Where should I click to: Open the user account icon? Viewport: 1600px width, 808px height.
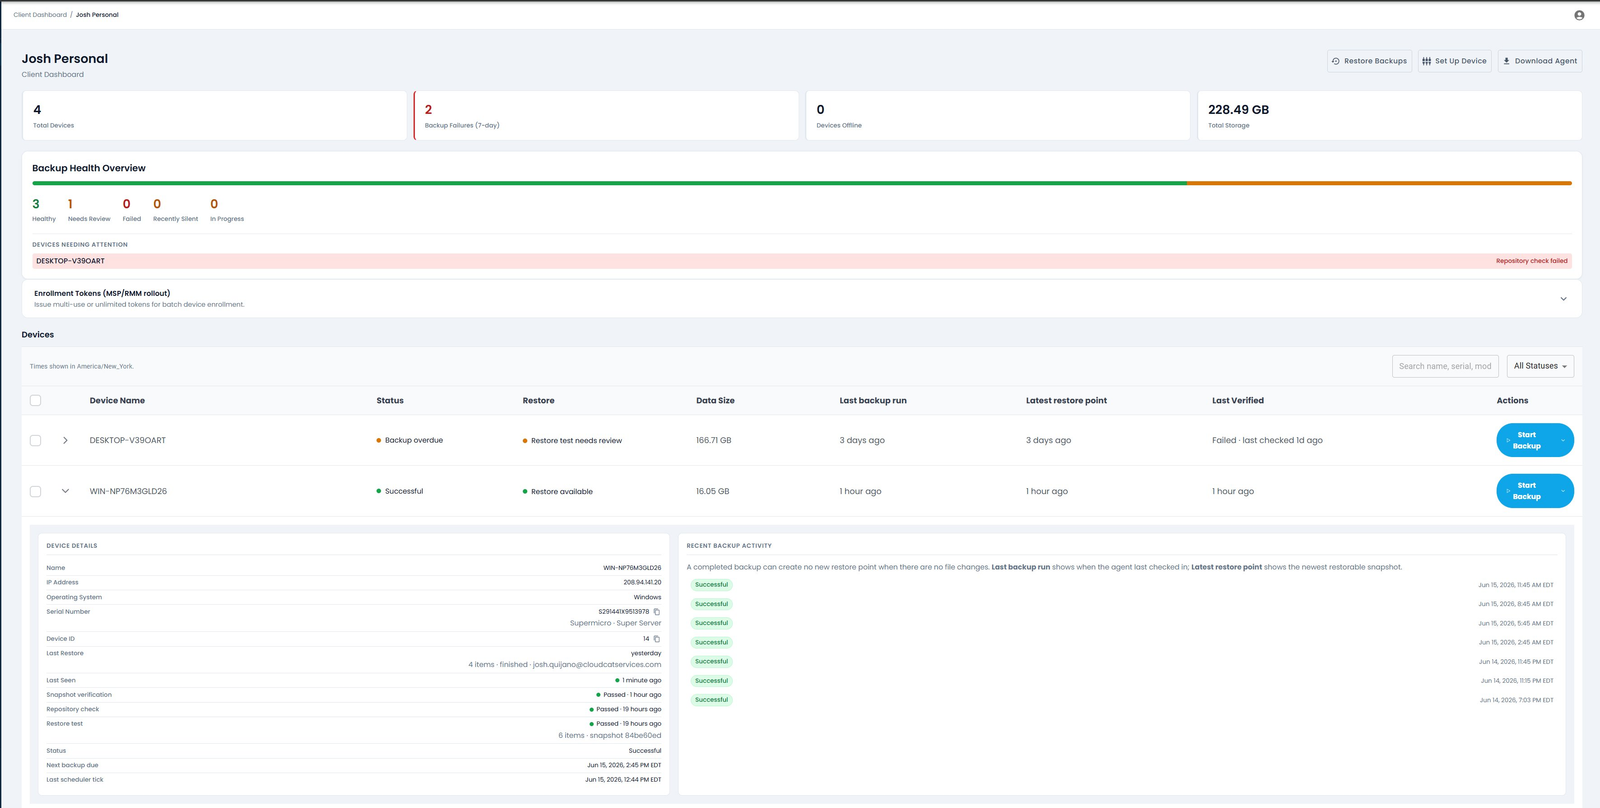pyautogui.click(x=1579, y=15)
